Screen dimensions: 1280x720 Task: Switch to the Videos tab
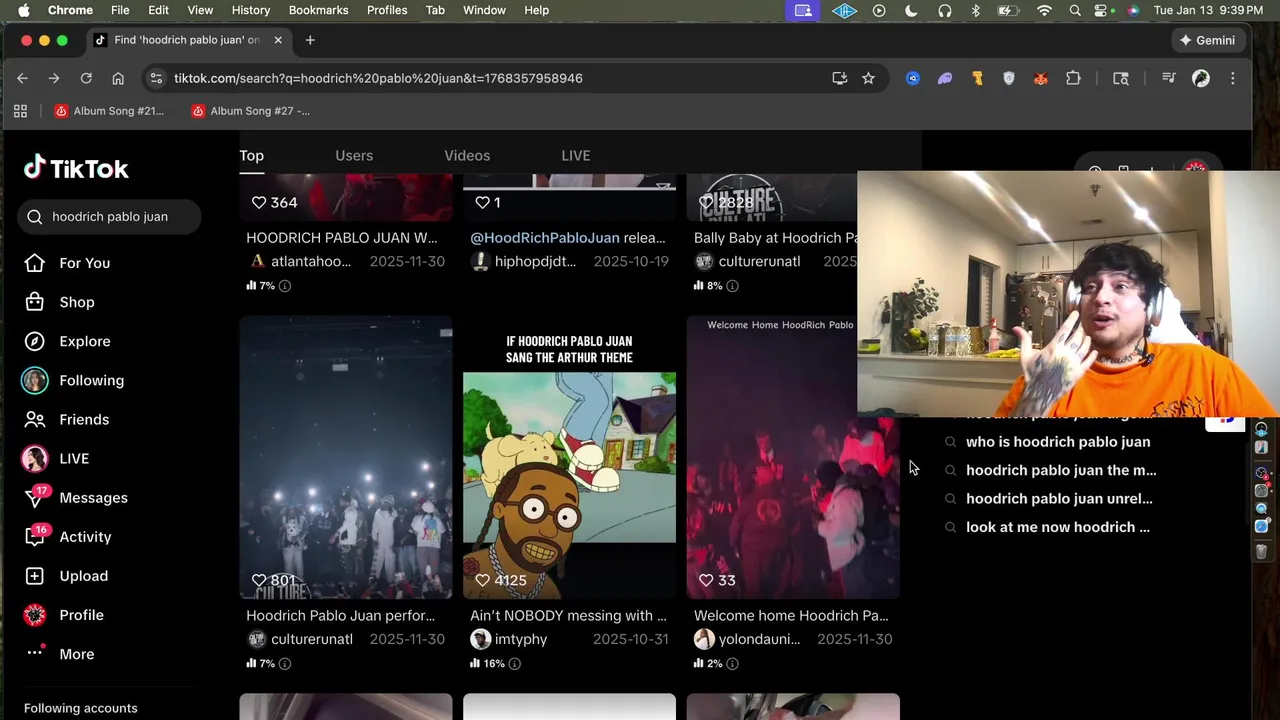(x=467, y=155)
